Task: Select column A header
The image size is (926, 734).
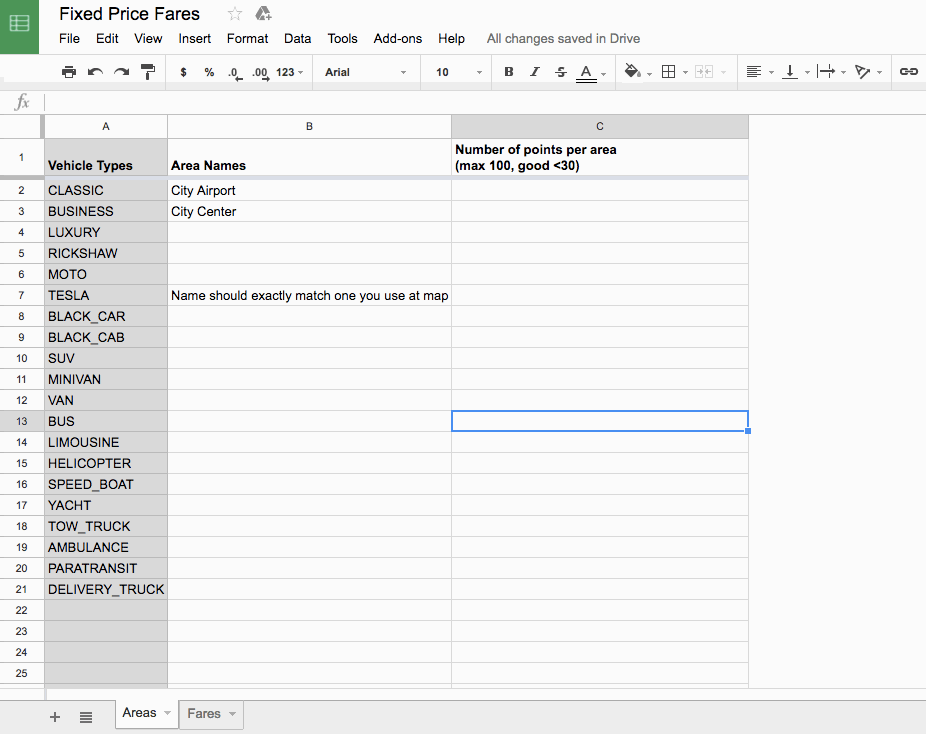Action: tap(106, 126)
